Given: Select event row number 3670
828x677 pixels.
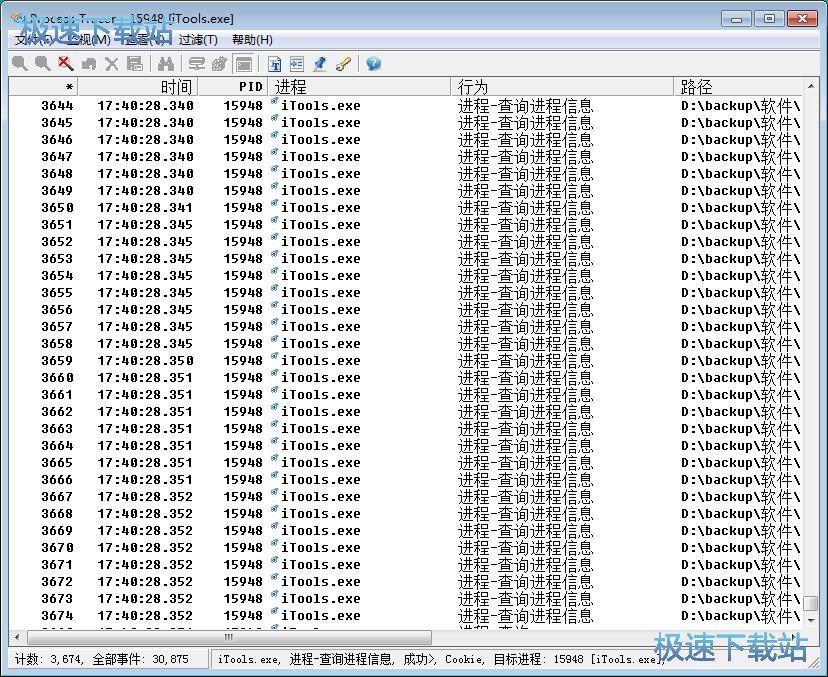Looking at the screenshot, I should click(57, 548).
